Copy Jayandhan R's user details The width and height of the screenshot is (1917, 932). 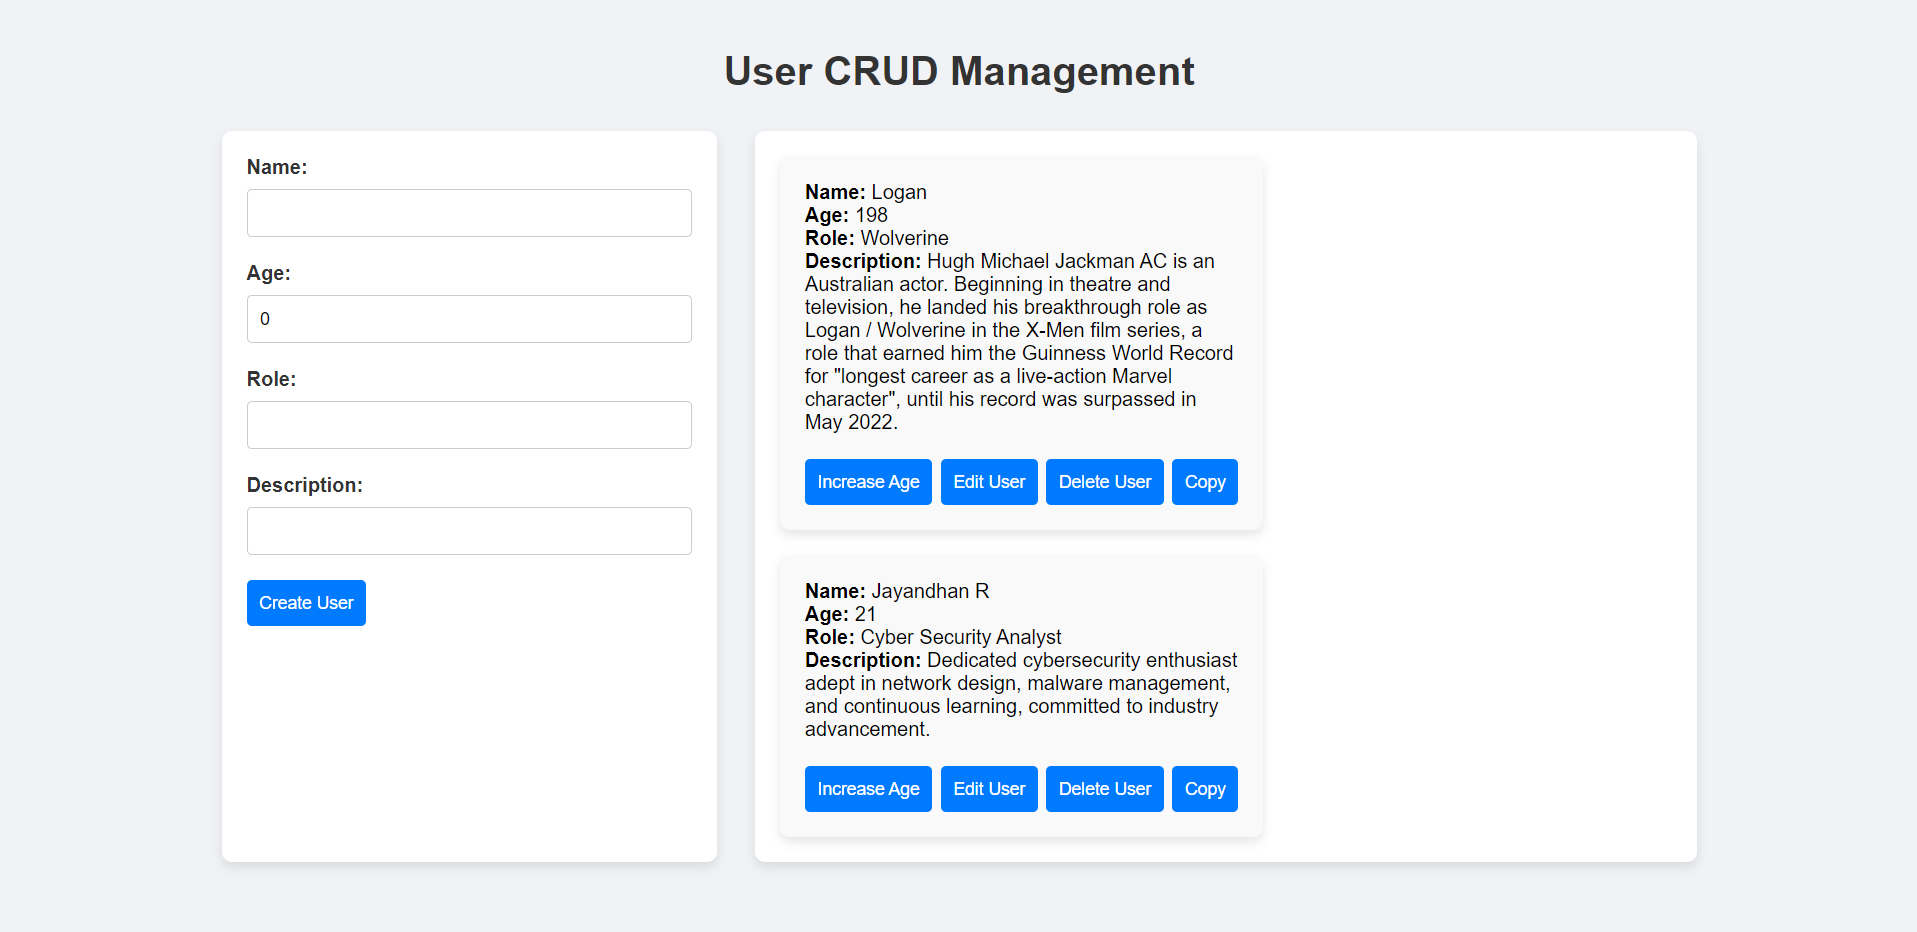click(1204, 789)
